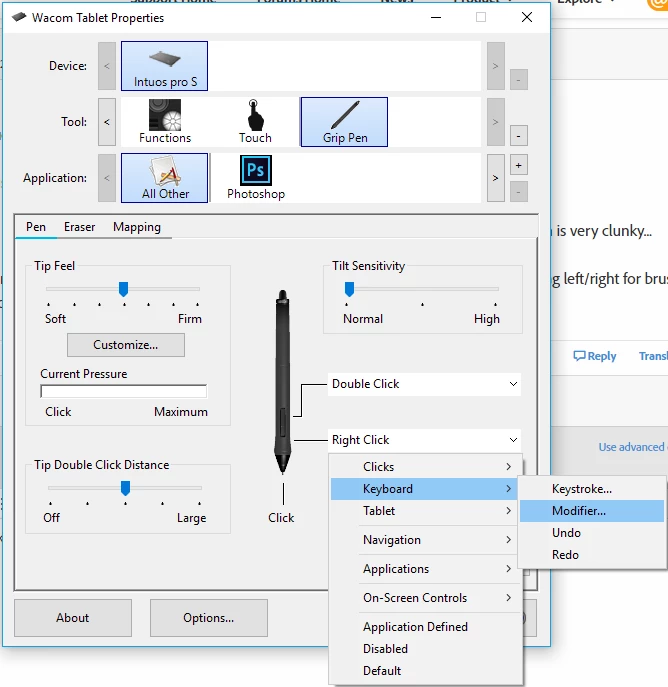Expand the Keyboard submenu
Viewport: 668px width, 687px height.
click(425, 489)
